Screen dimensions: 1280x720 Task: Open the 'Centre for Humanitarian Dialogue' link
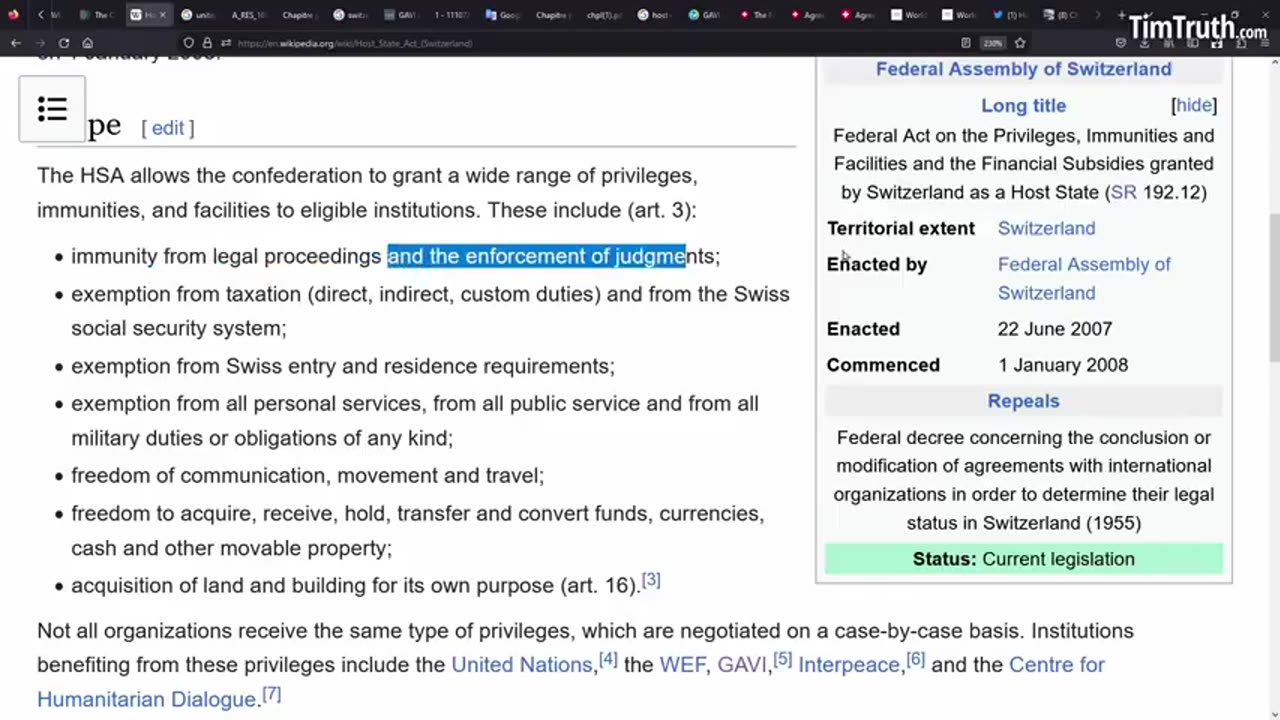coord(571,682)
